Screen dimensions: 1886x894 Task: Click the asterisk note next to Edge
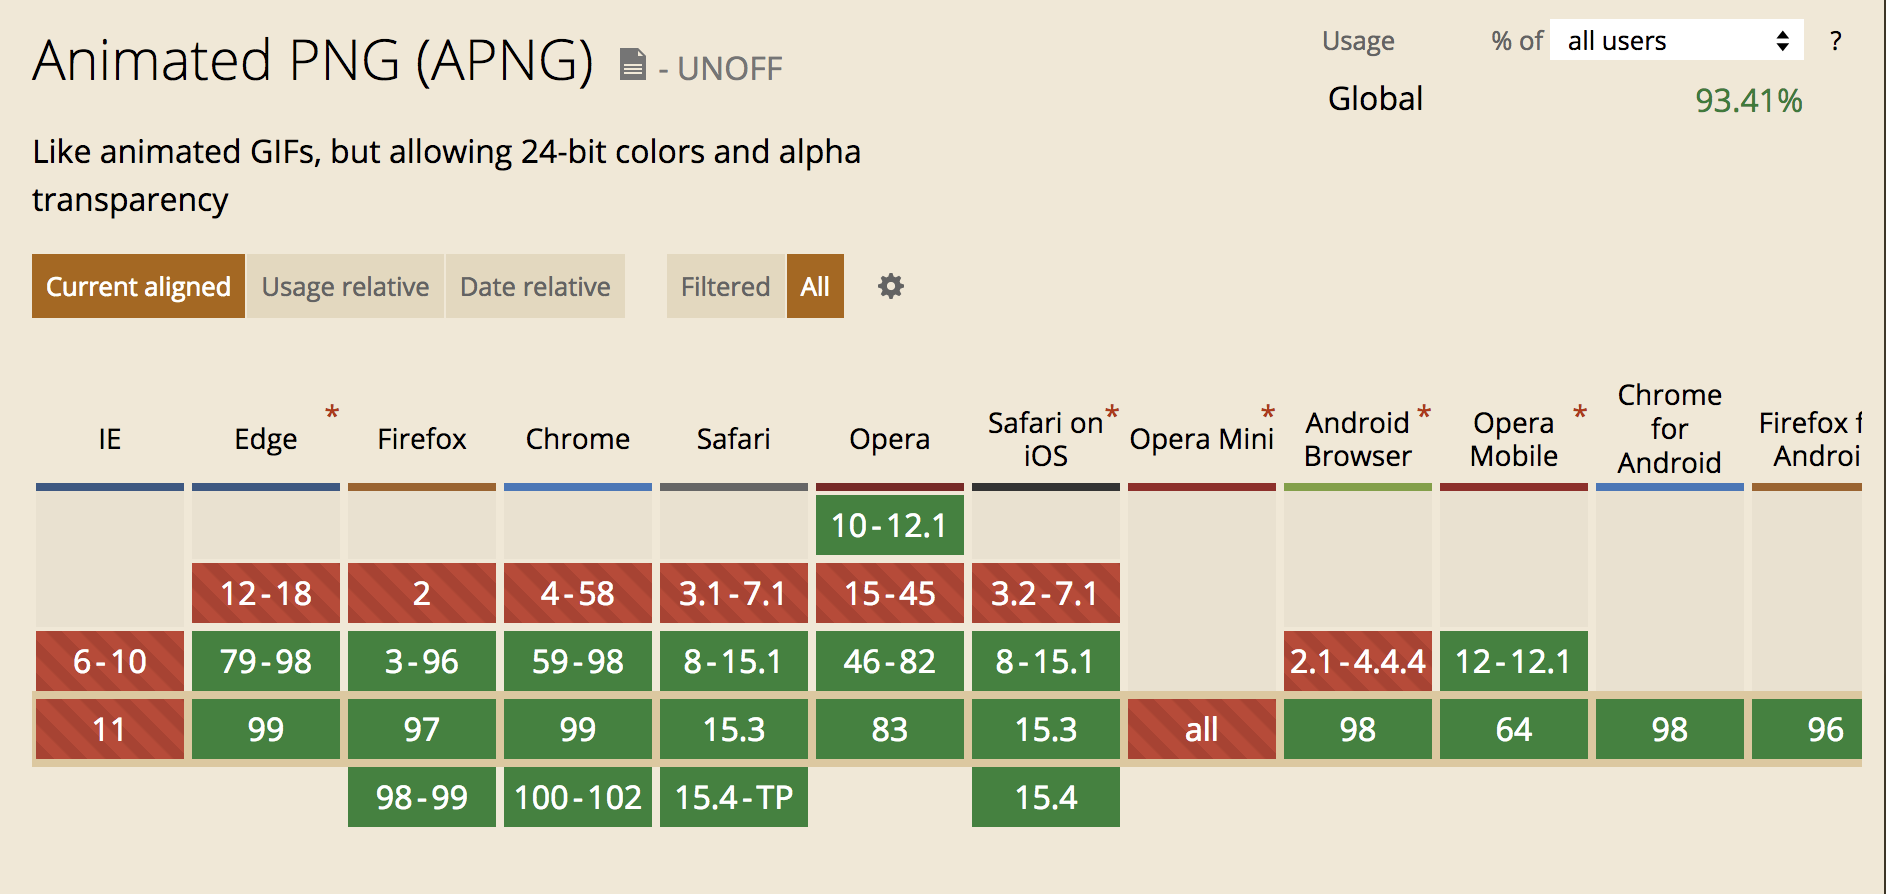click(x=332, y=412)
